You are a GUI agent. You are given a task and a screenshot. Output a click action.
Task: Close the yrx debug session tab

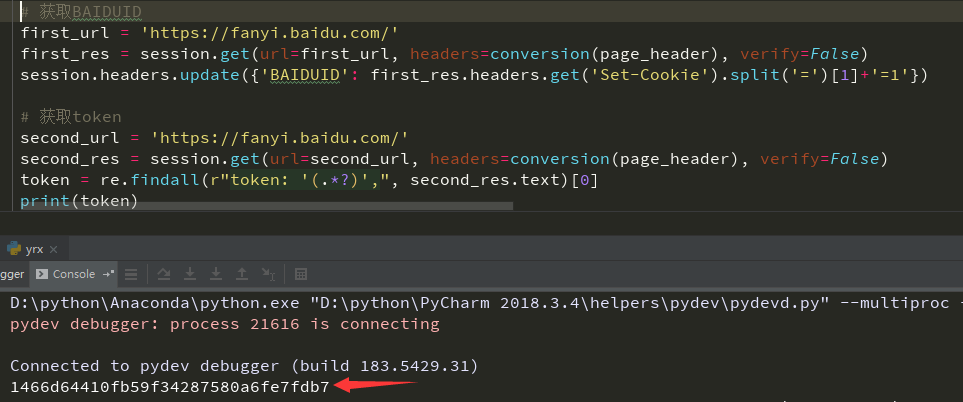click(x=53, y=249)
